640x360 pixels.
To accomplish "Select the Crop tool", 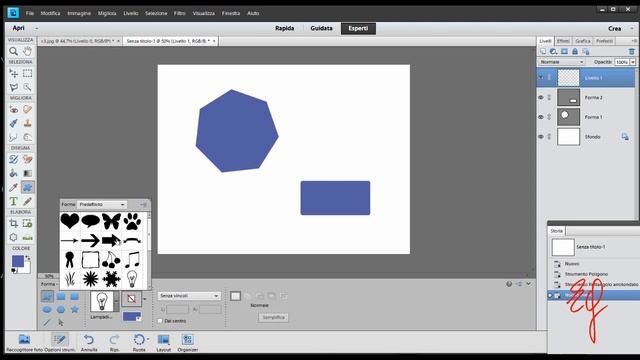I will coord(13,223).
